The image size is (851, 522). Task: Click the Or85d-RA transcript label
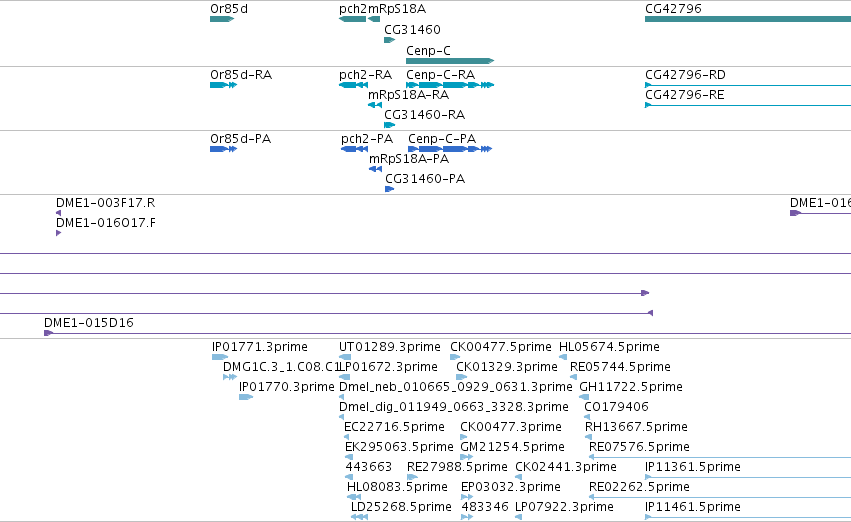[x=241, y=74]
